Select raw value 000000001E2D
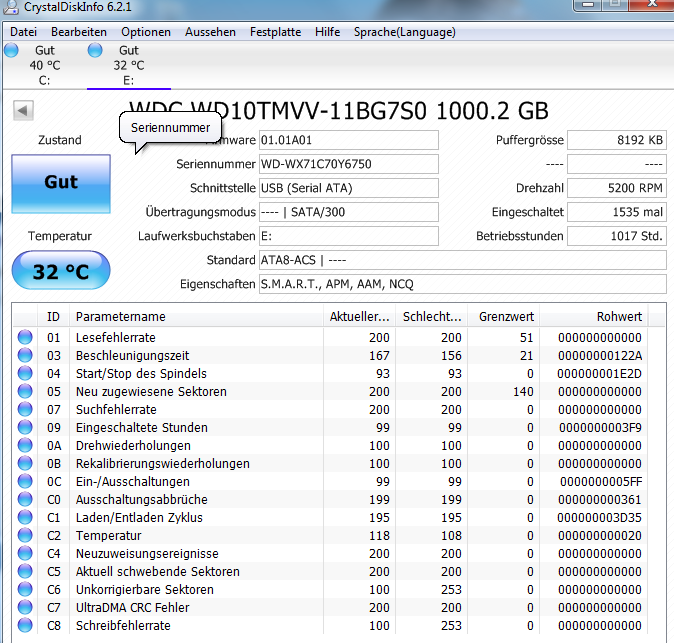This screenshot has height=643, width=674. pos(600,374)
